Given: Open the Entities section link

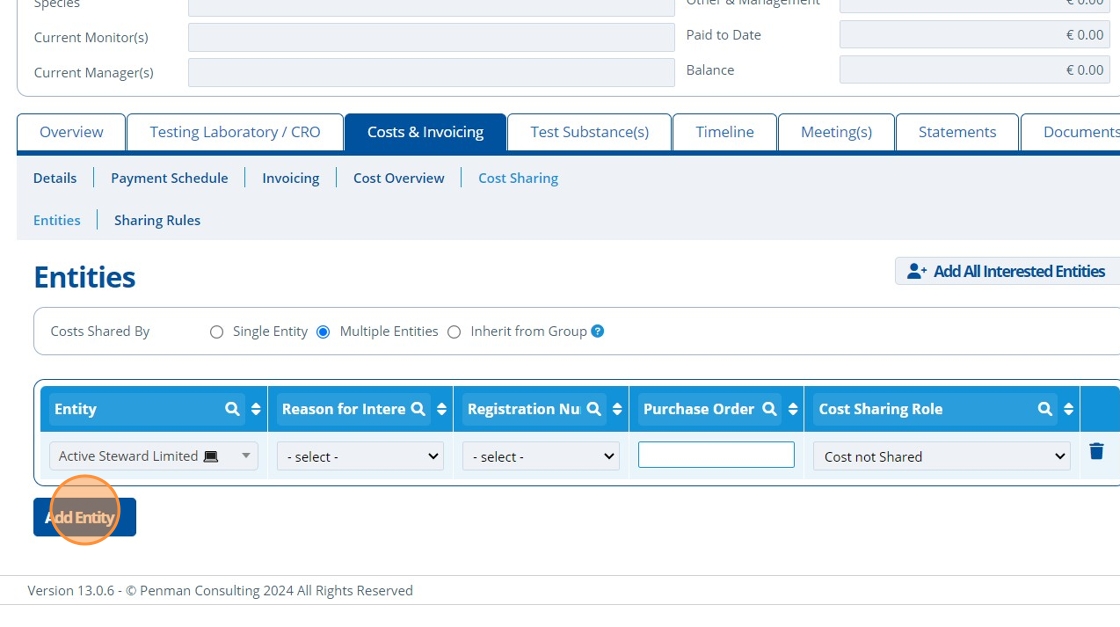Looking at the screenshot, I should [x=57, y=220].
